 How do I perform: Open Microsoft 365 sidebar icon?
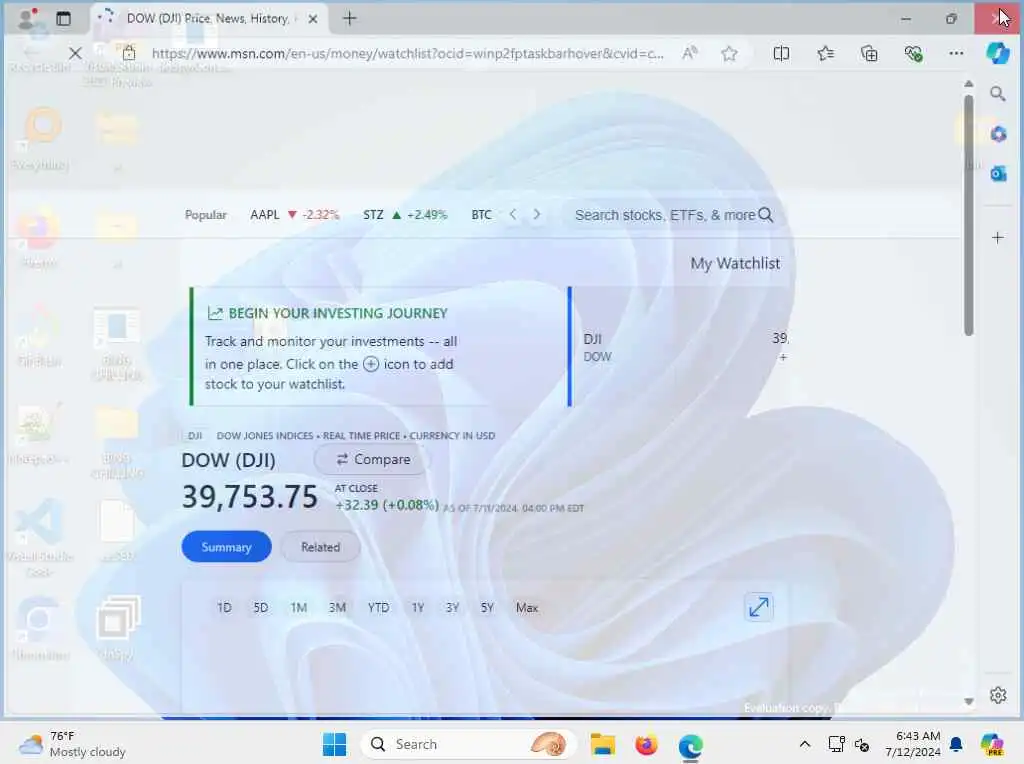pos(998,134)
